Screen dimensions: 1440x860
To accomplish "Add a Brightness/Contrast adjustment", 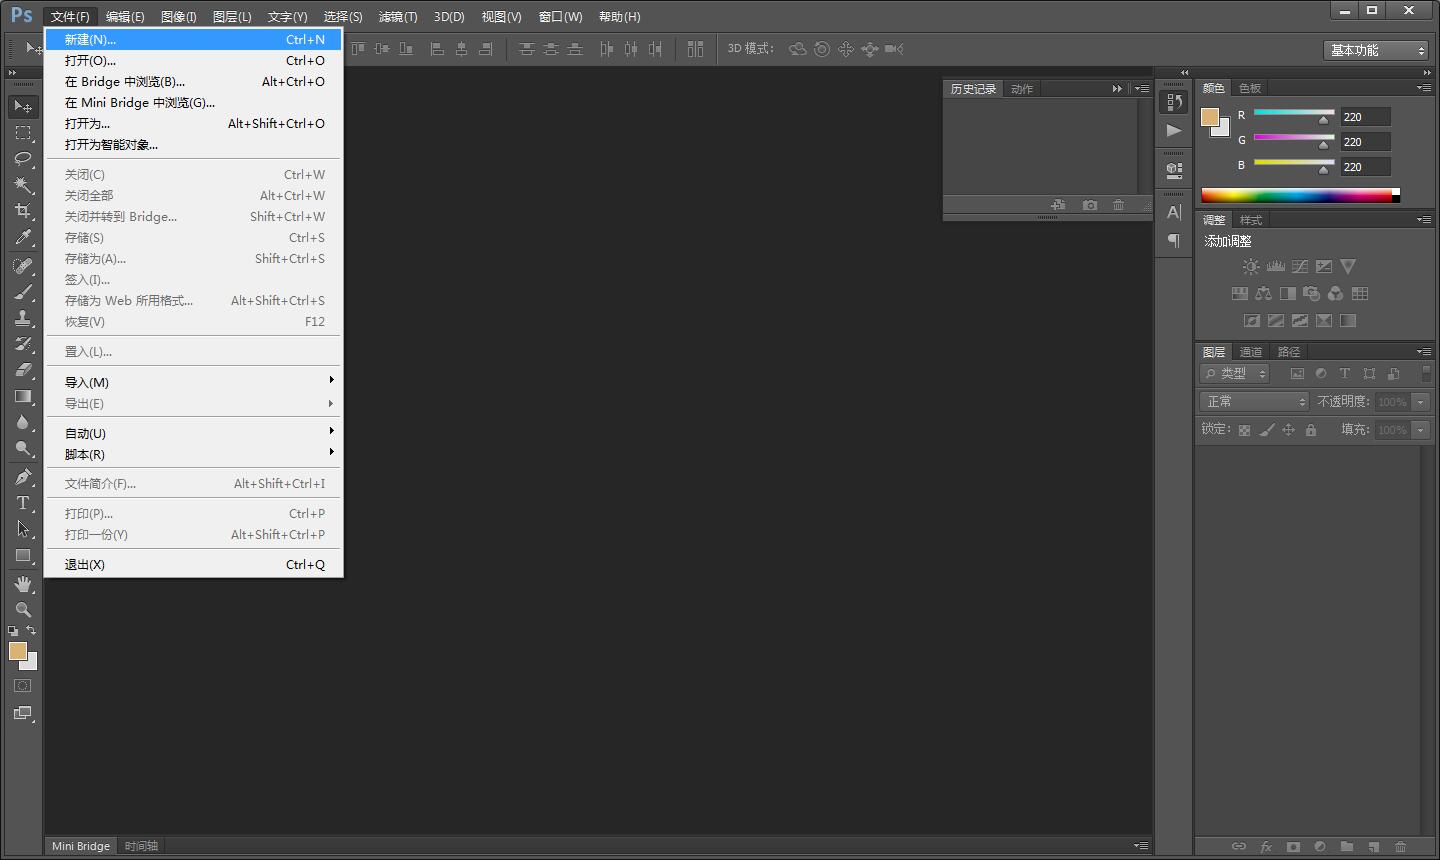I will [1251, 267].
